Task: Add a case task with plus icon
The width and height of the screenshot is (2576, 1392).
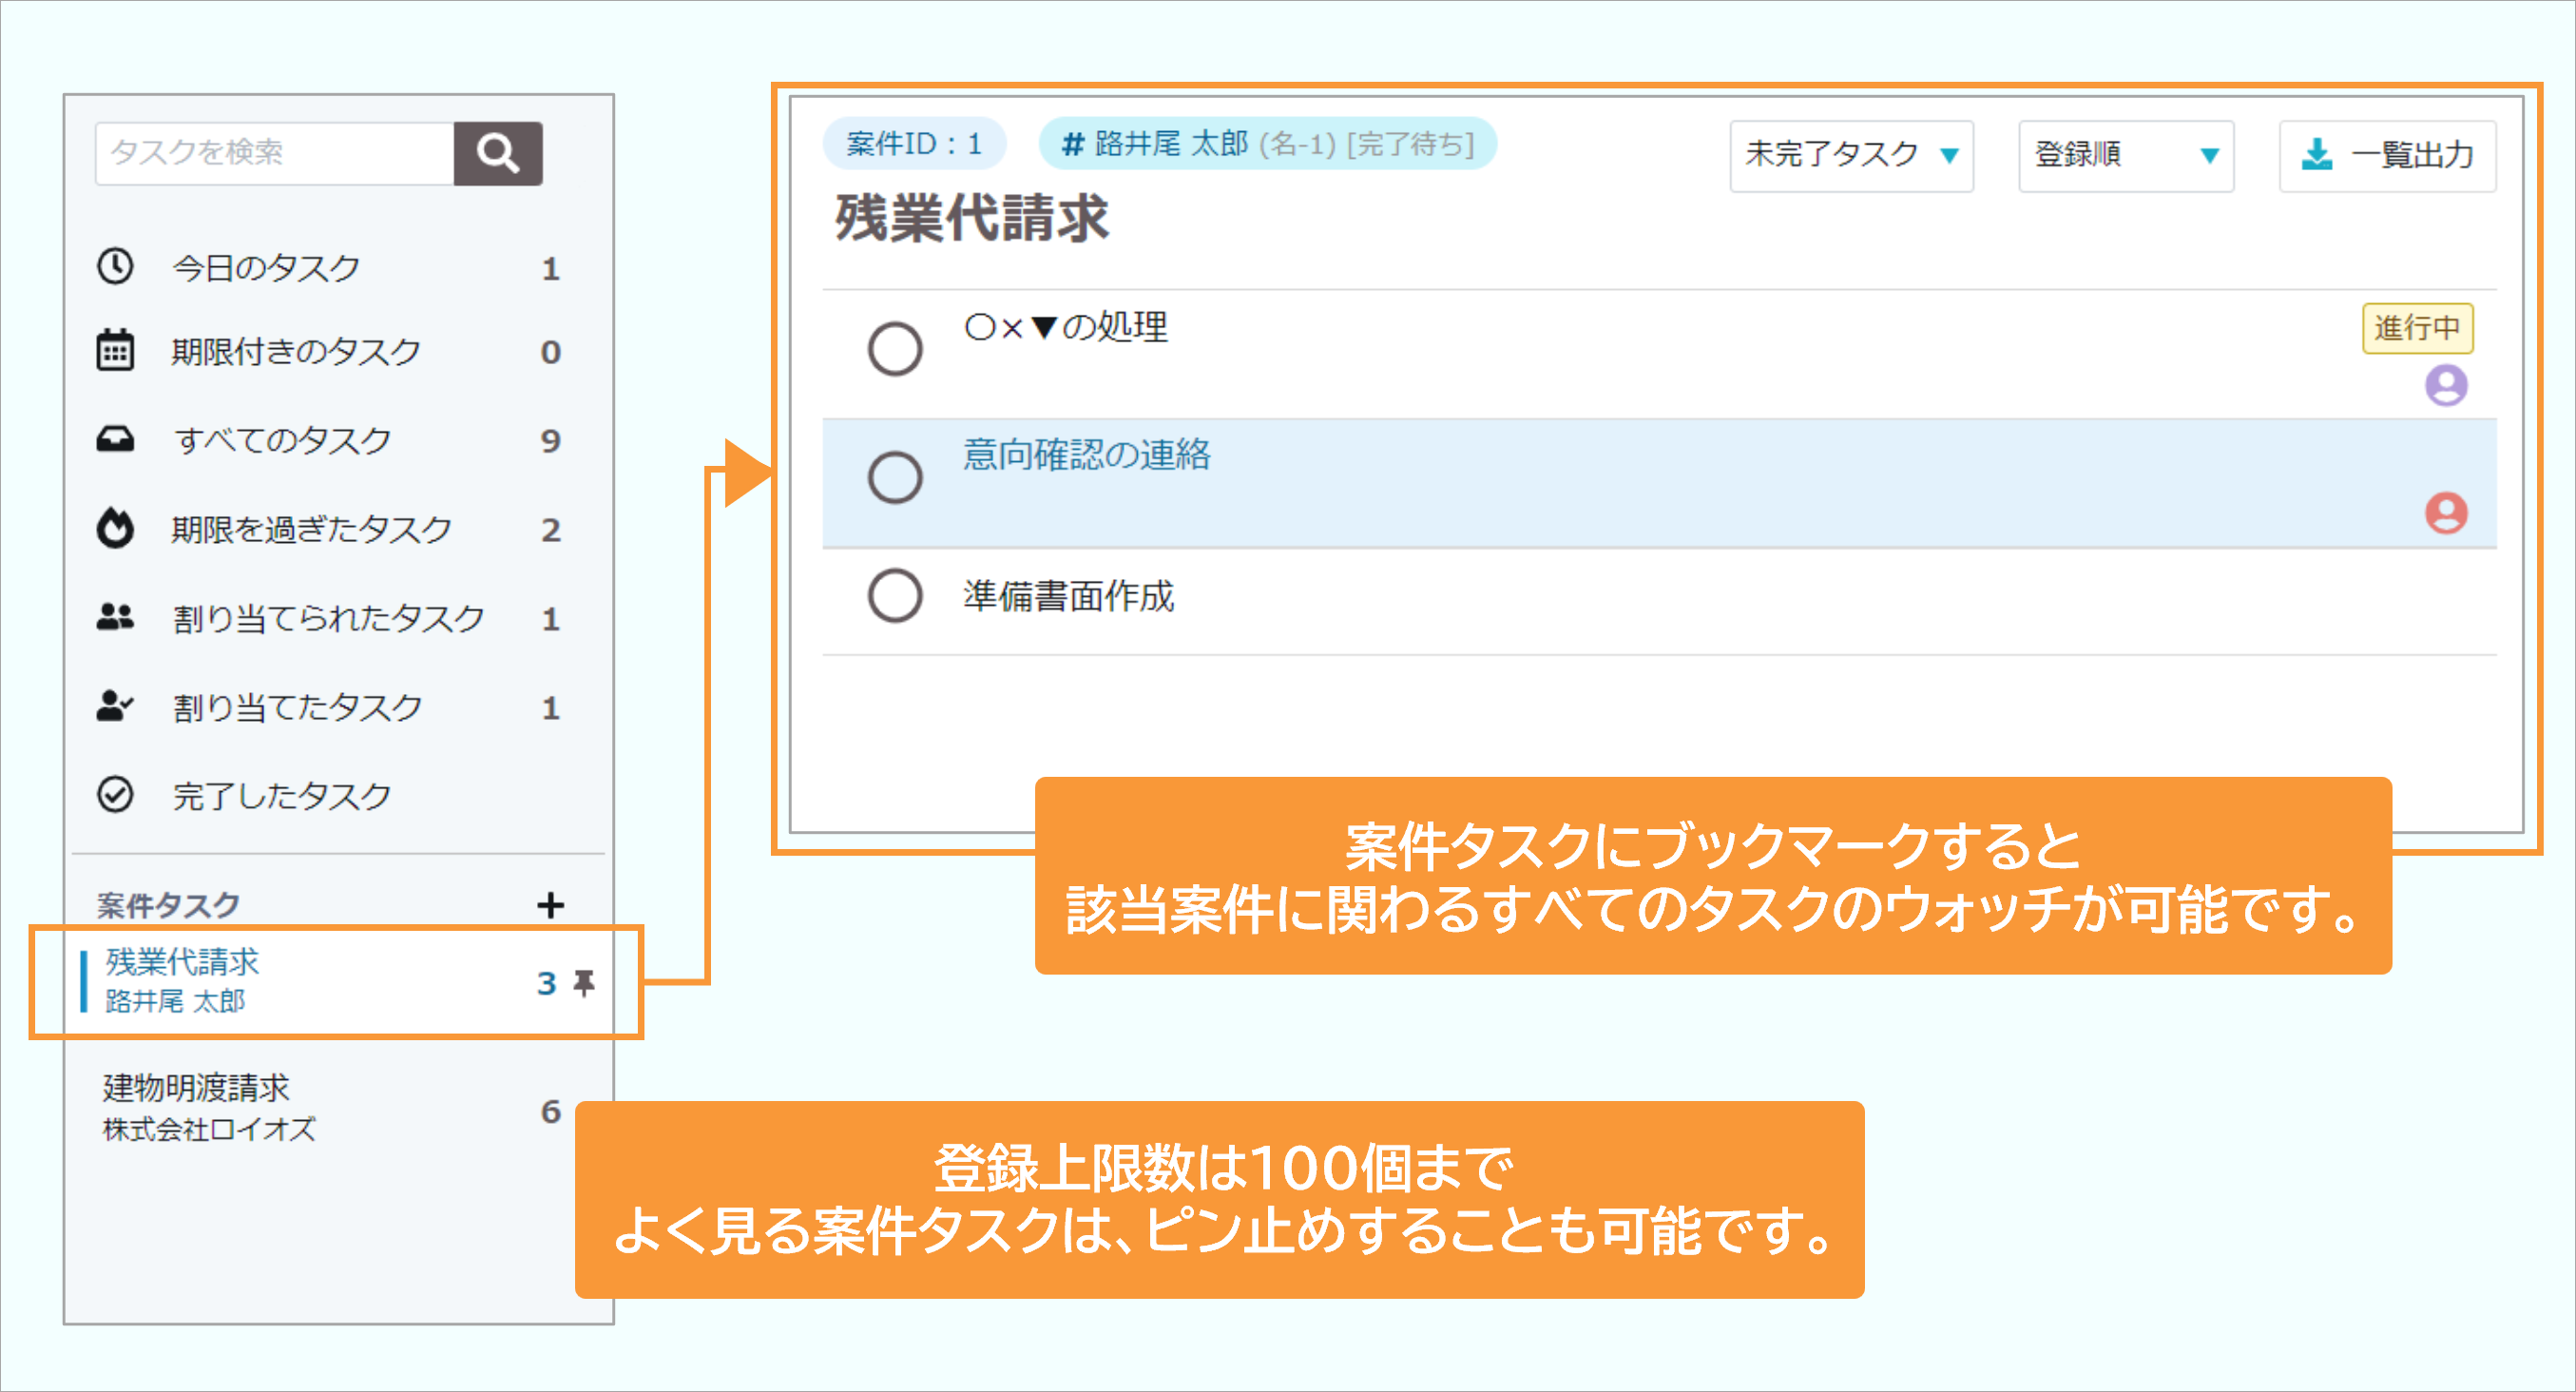Action: 550,905
